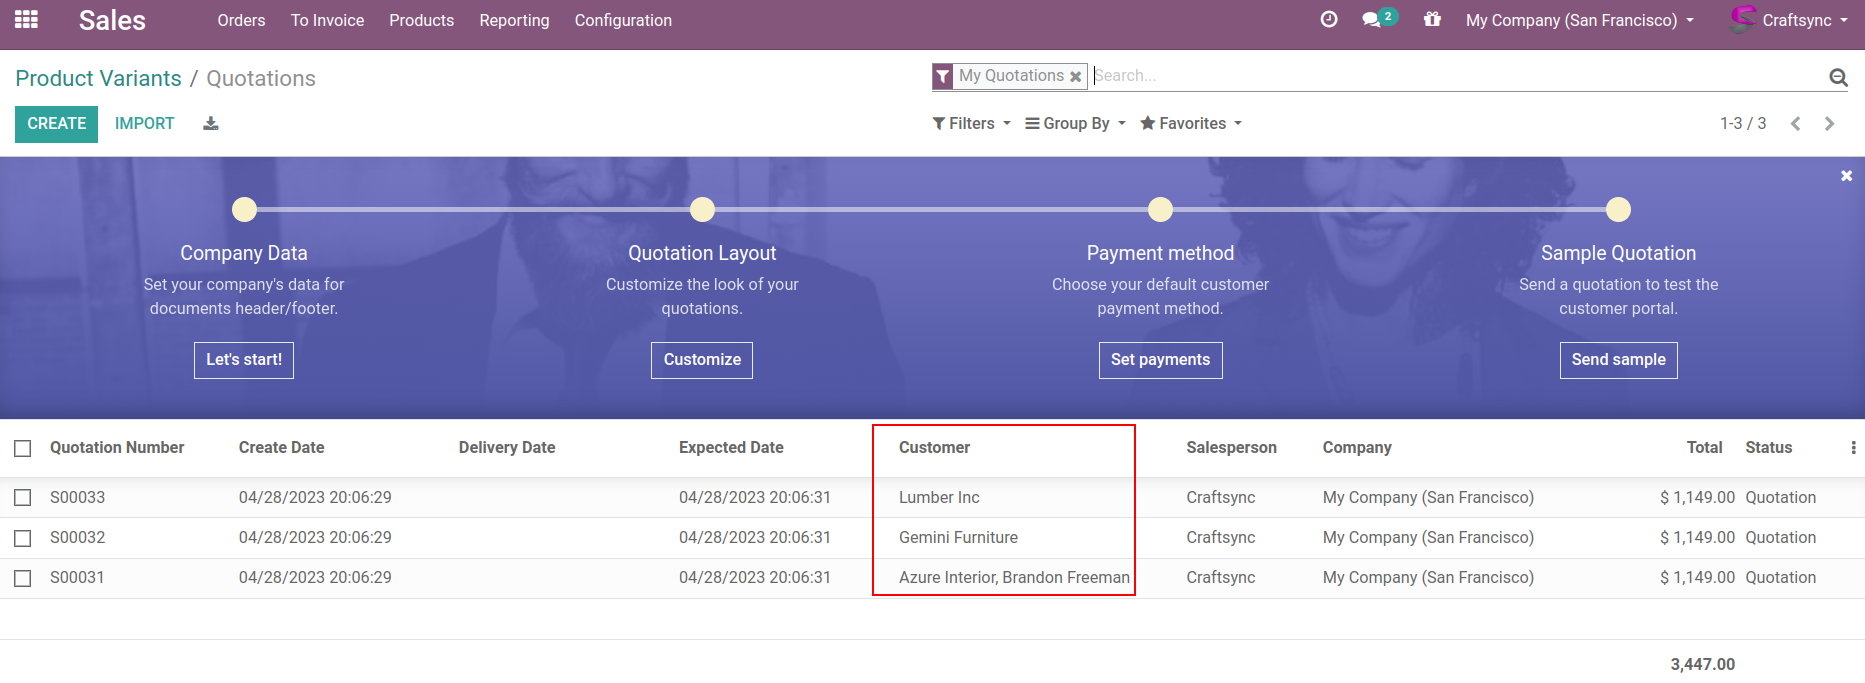Open the apps grid menu
Screen dimensions: 1865x683
pyautogui.click(x=26, y=19)
